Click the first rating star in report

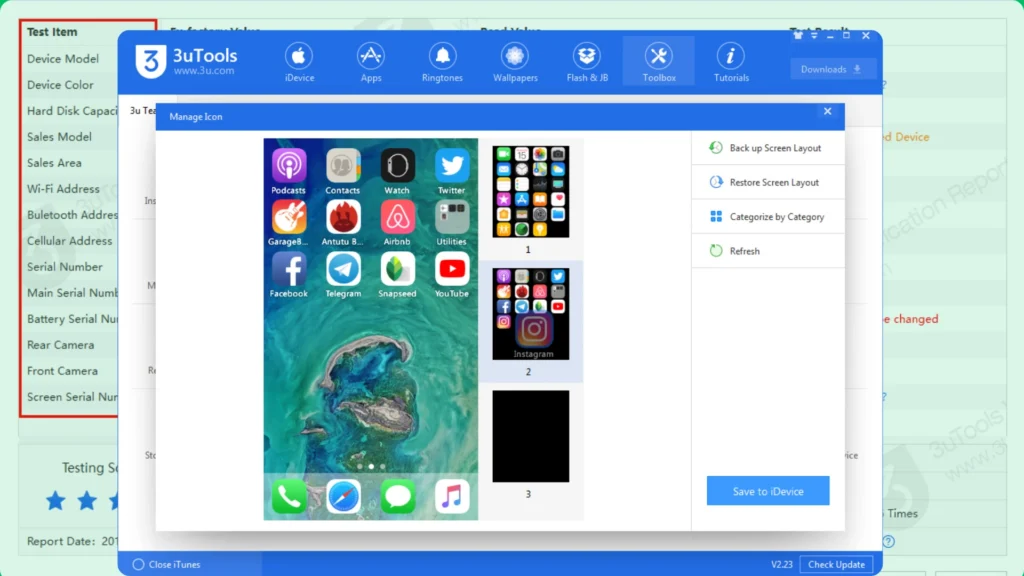point(56,501)
